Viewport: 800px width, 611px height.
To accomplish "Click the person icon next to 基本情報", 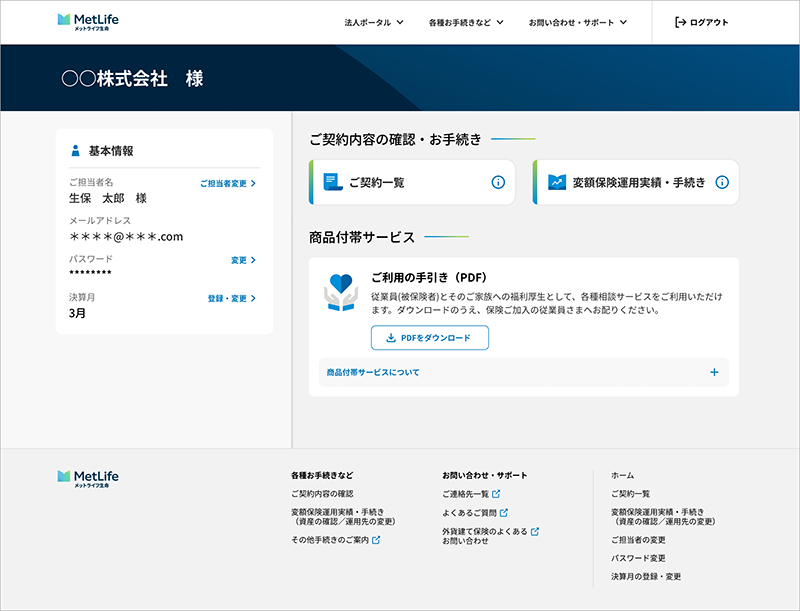I will tap(76, 150).
